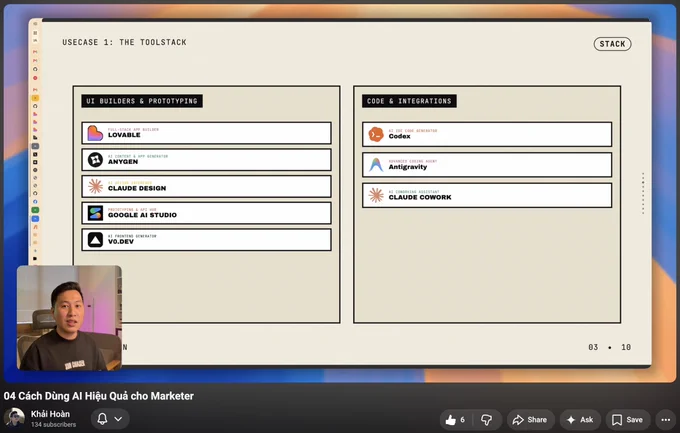Click the UI BUILDERS & PROTOTYPING header label
This screenshot has height=433, width=680.
[142, 101]
